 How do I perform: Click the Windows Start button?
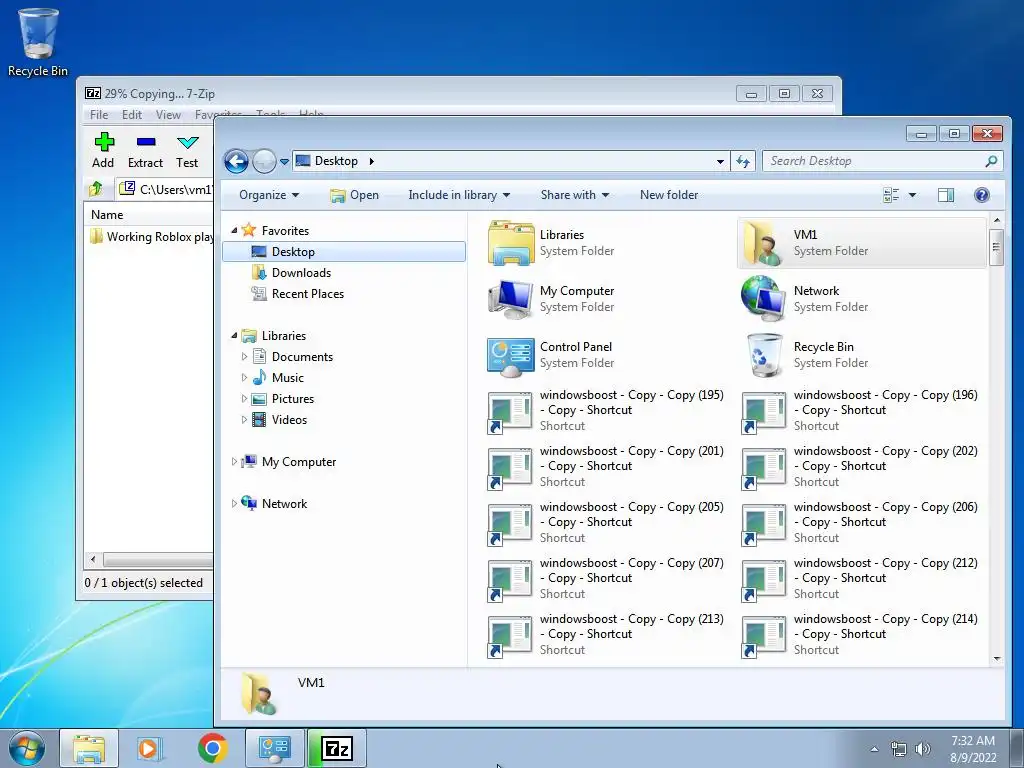(27, 748)
